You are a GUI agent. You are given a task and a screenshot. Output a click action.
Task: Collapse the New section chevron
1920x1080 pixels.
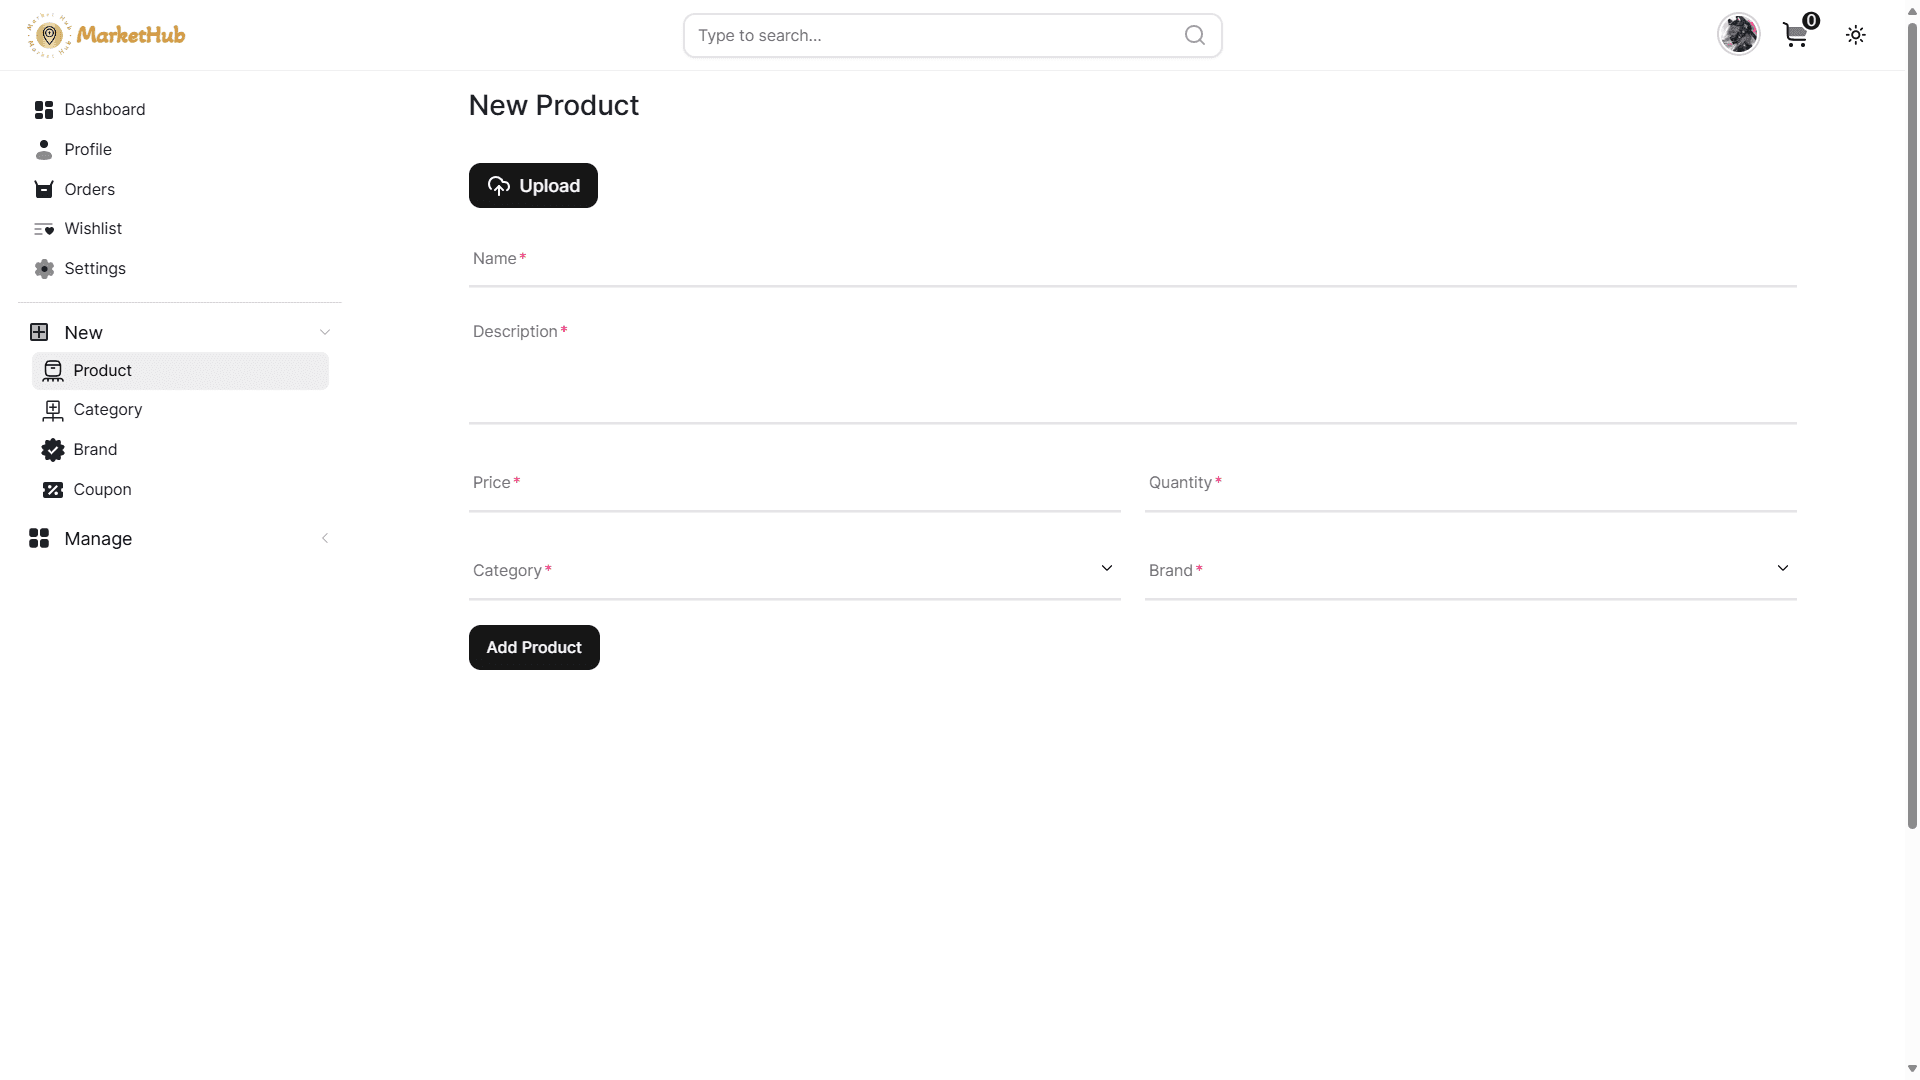coord(325,332)
